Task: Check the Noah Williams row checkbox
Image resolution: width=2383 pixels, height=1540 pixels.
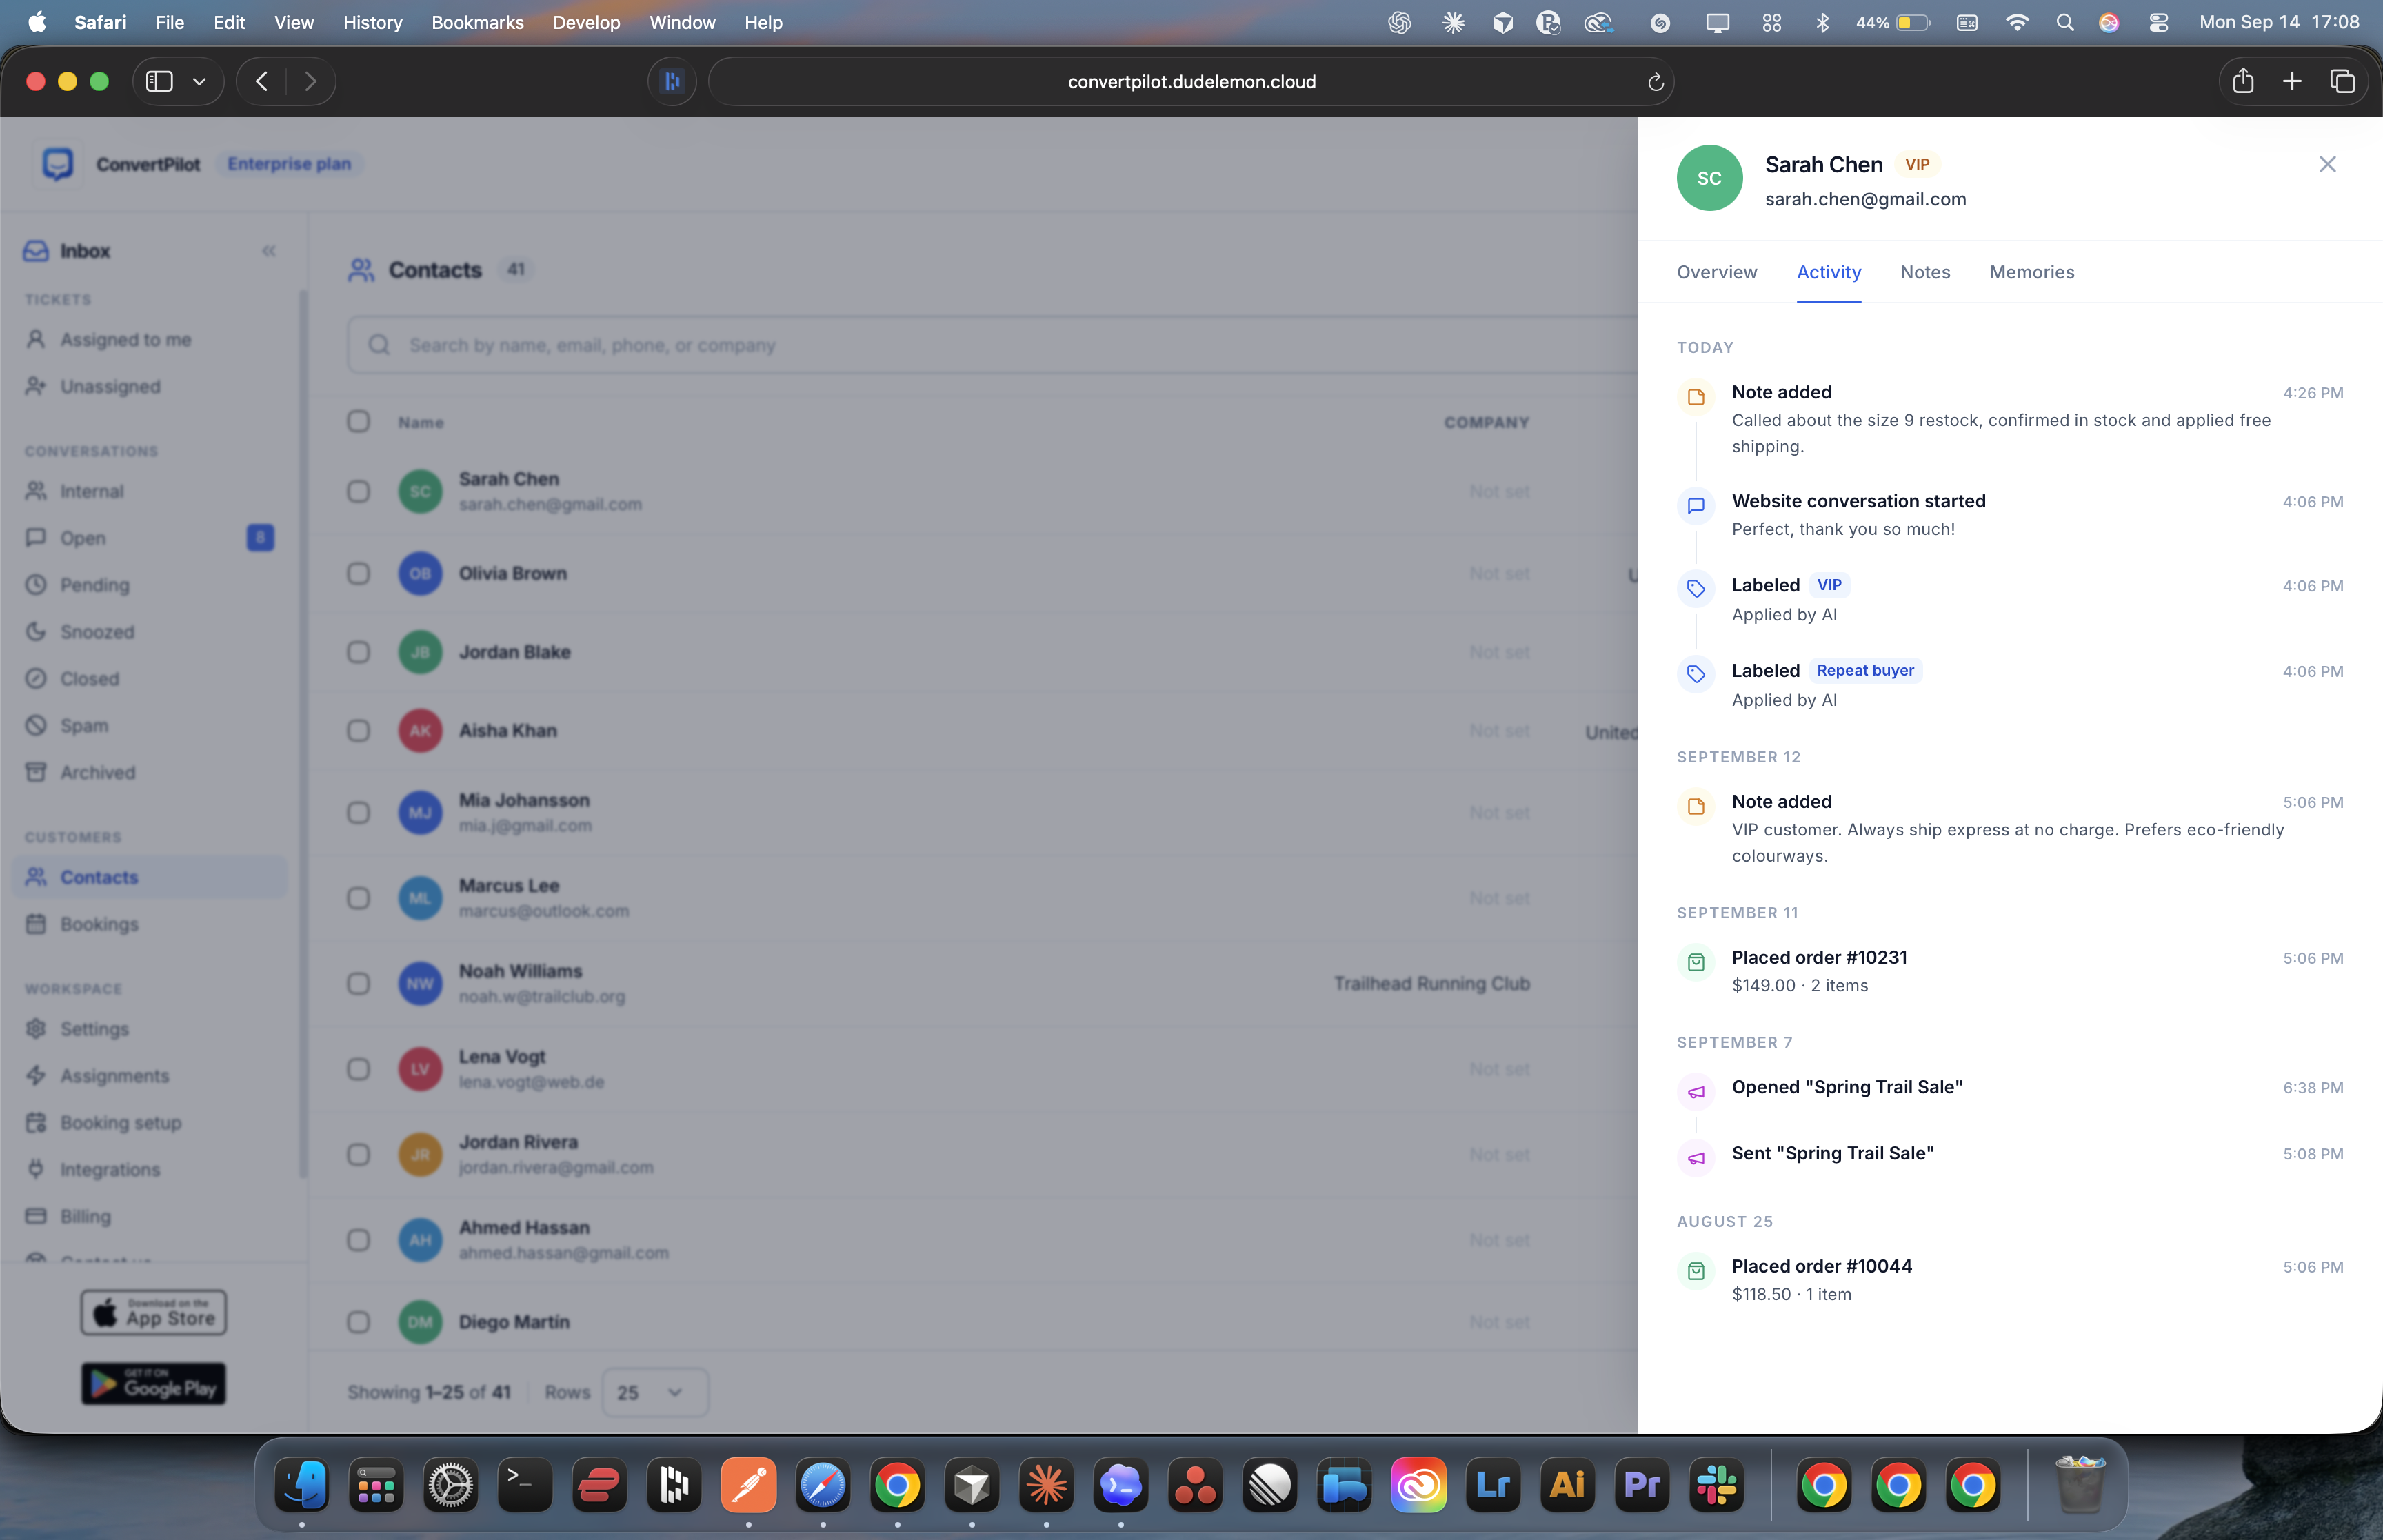Action: pos(358,984)
